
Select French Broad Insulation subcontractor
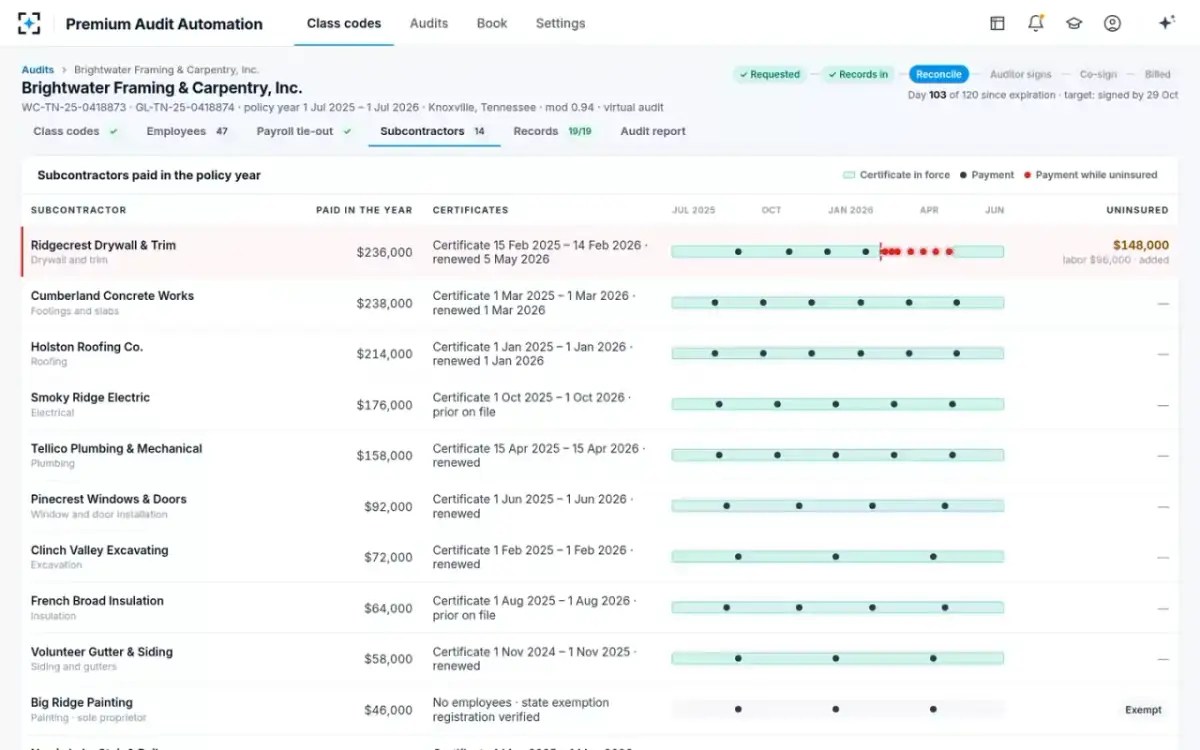97,601
